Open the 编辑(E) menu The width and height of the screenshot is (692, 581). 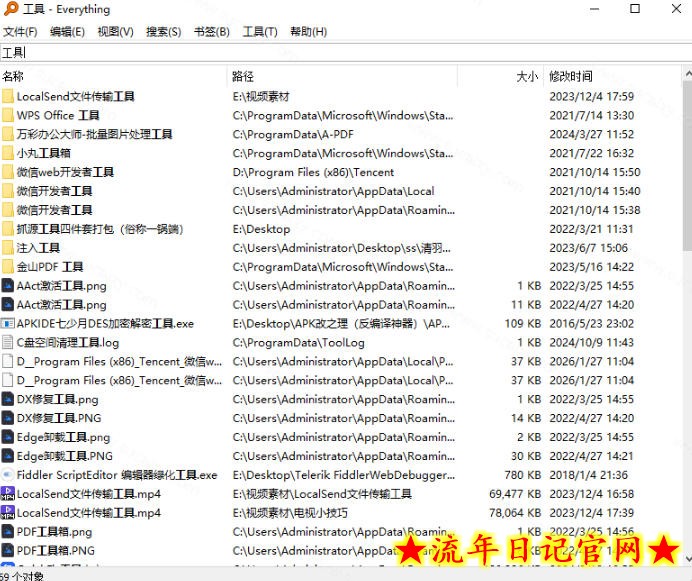(x=67, y=32)
